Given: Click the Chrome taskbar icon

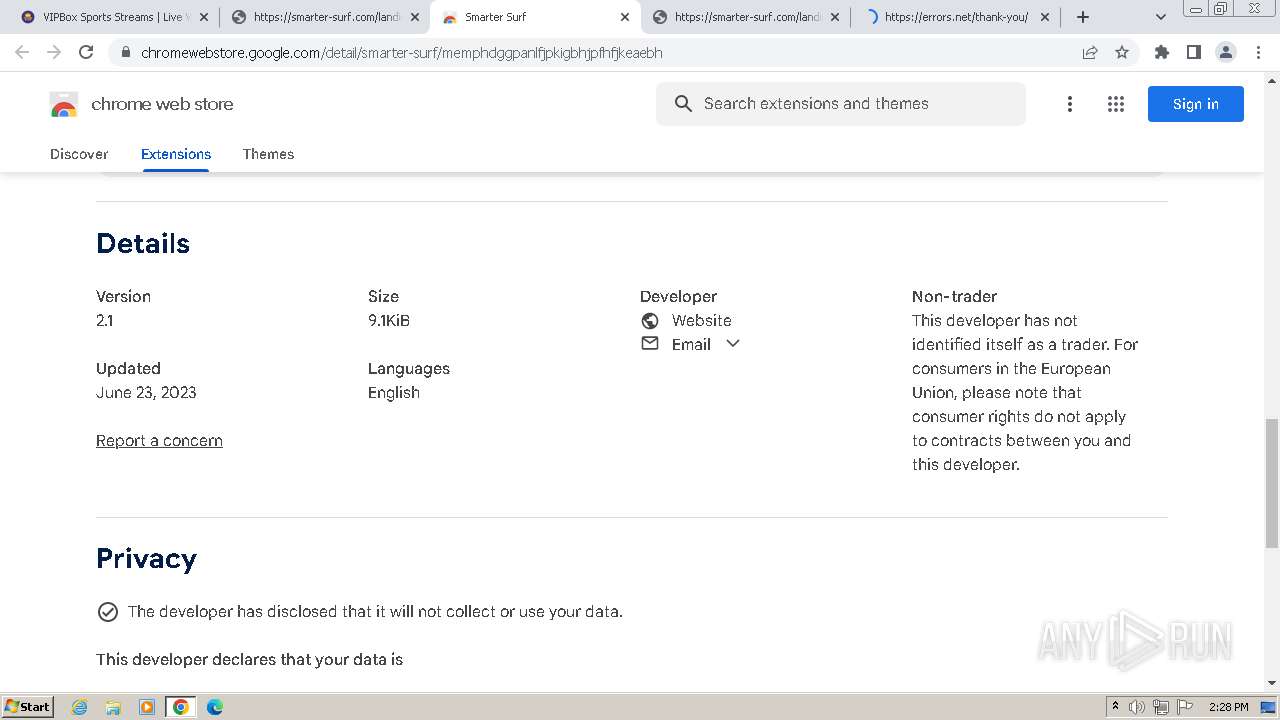Looking at the screenshot, I should 181,707.
